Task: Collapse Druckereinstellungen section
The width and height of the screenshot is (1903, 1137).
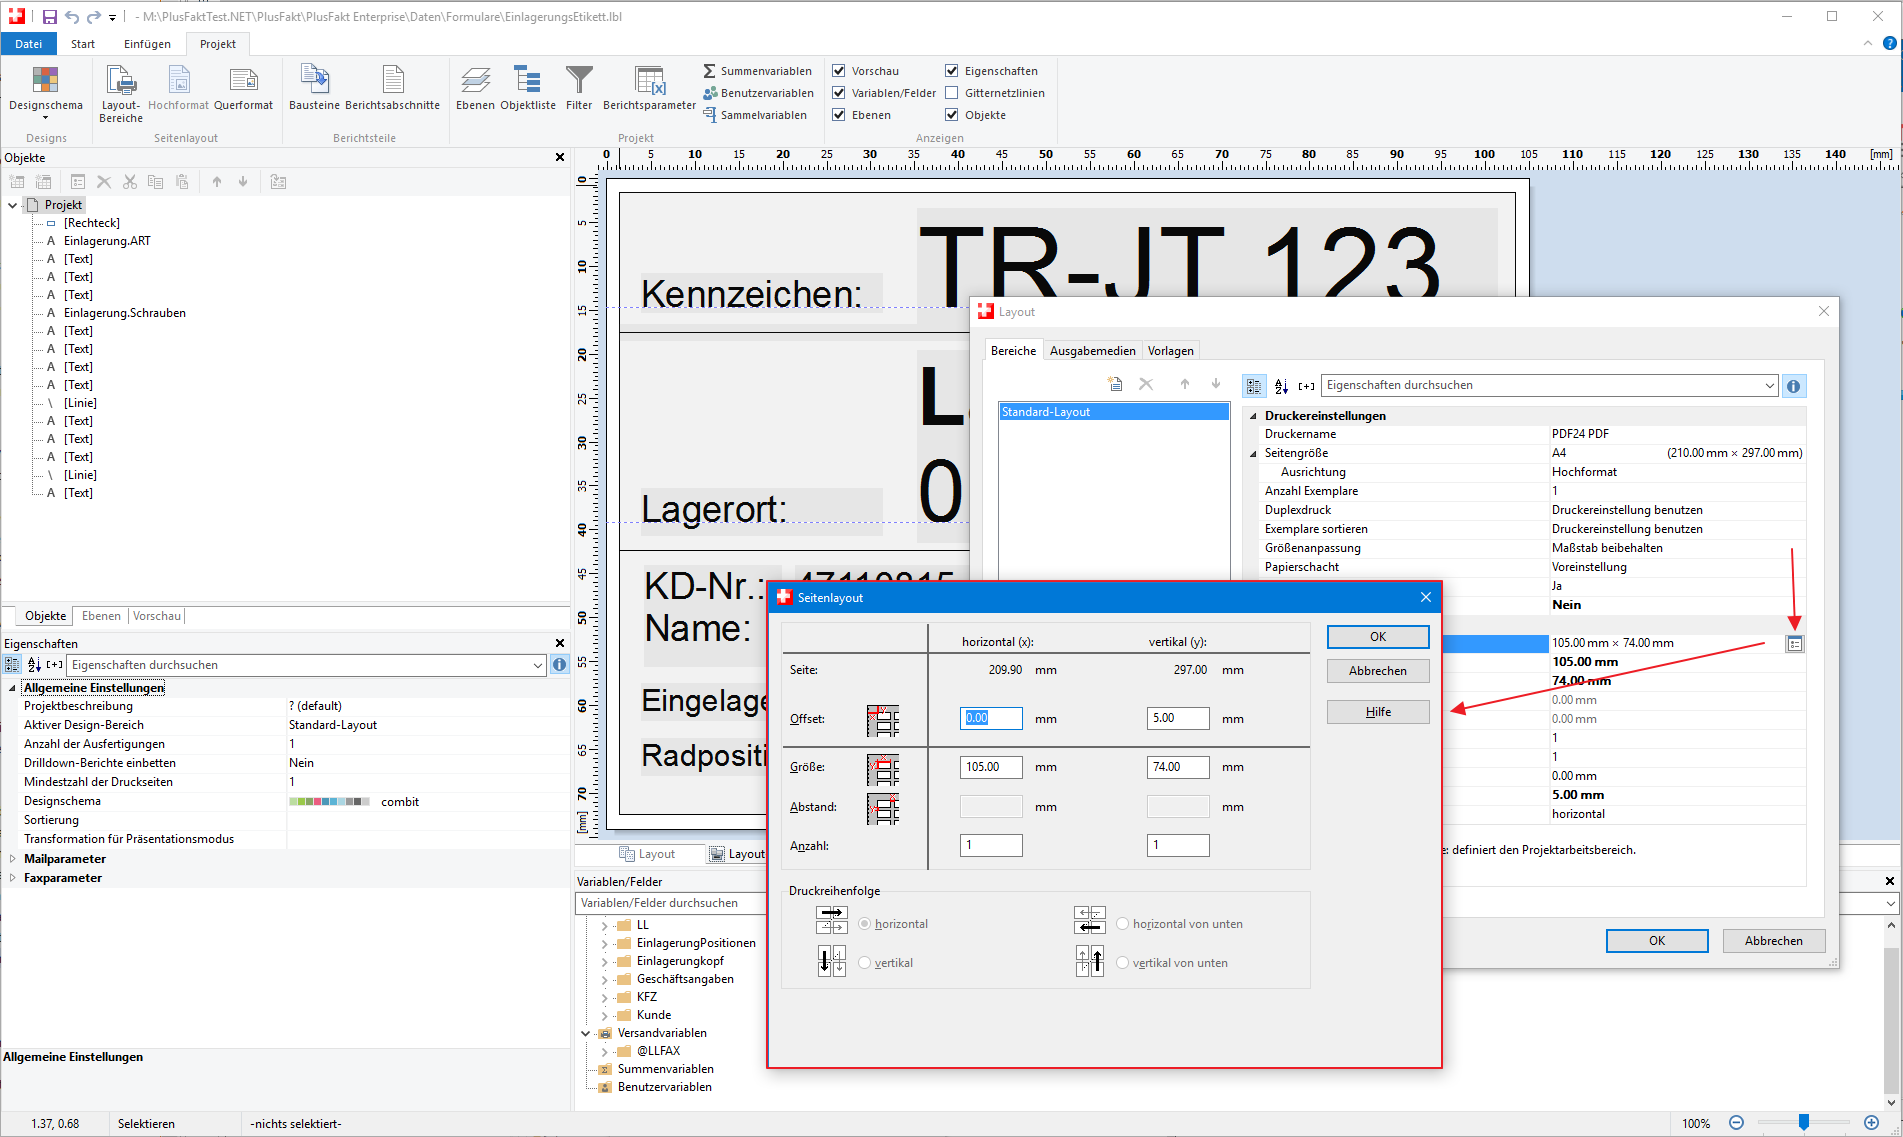Action: (1253, 416)
